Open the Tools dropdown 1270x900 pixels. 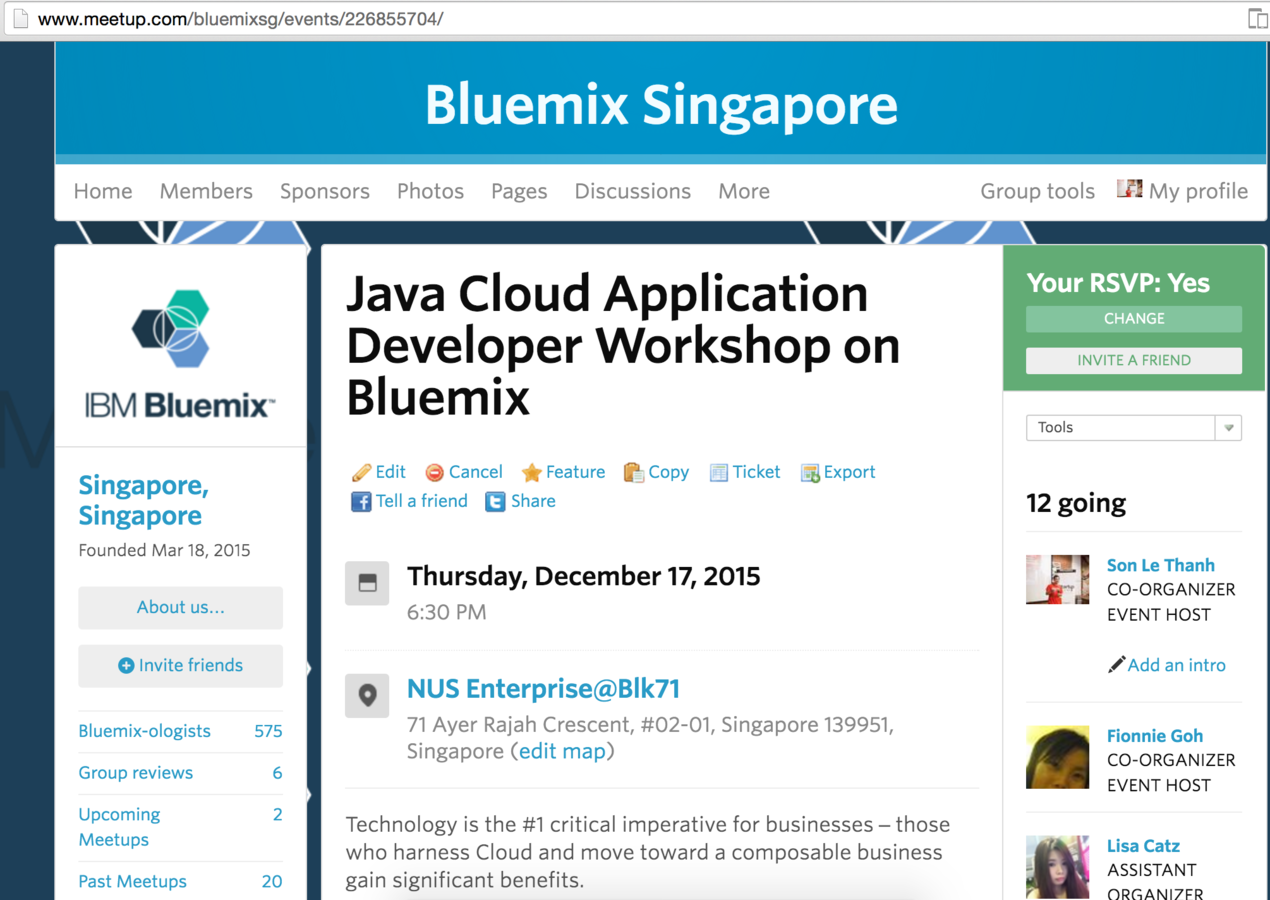(x=1134, y=427)
